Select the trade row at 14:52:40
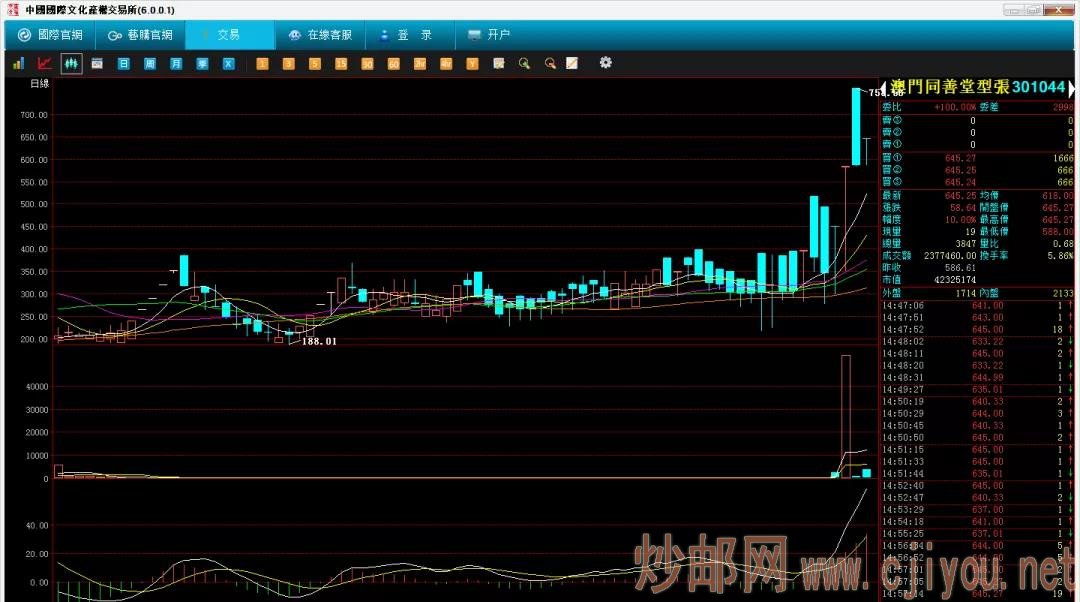This screenshot has width=1080, height=602. 977,486
